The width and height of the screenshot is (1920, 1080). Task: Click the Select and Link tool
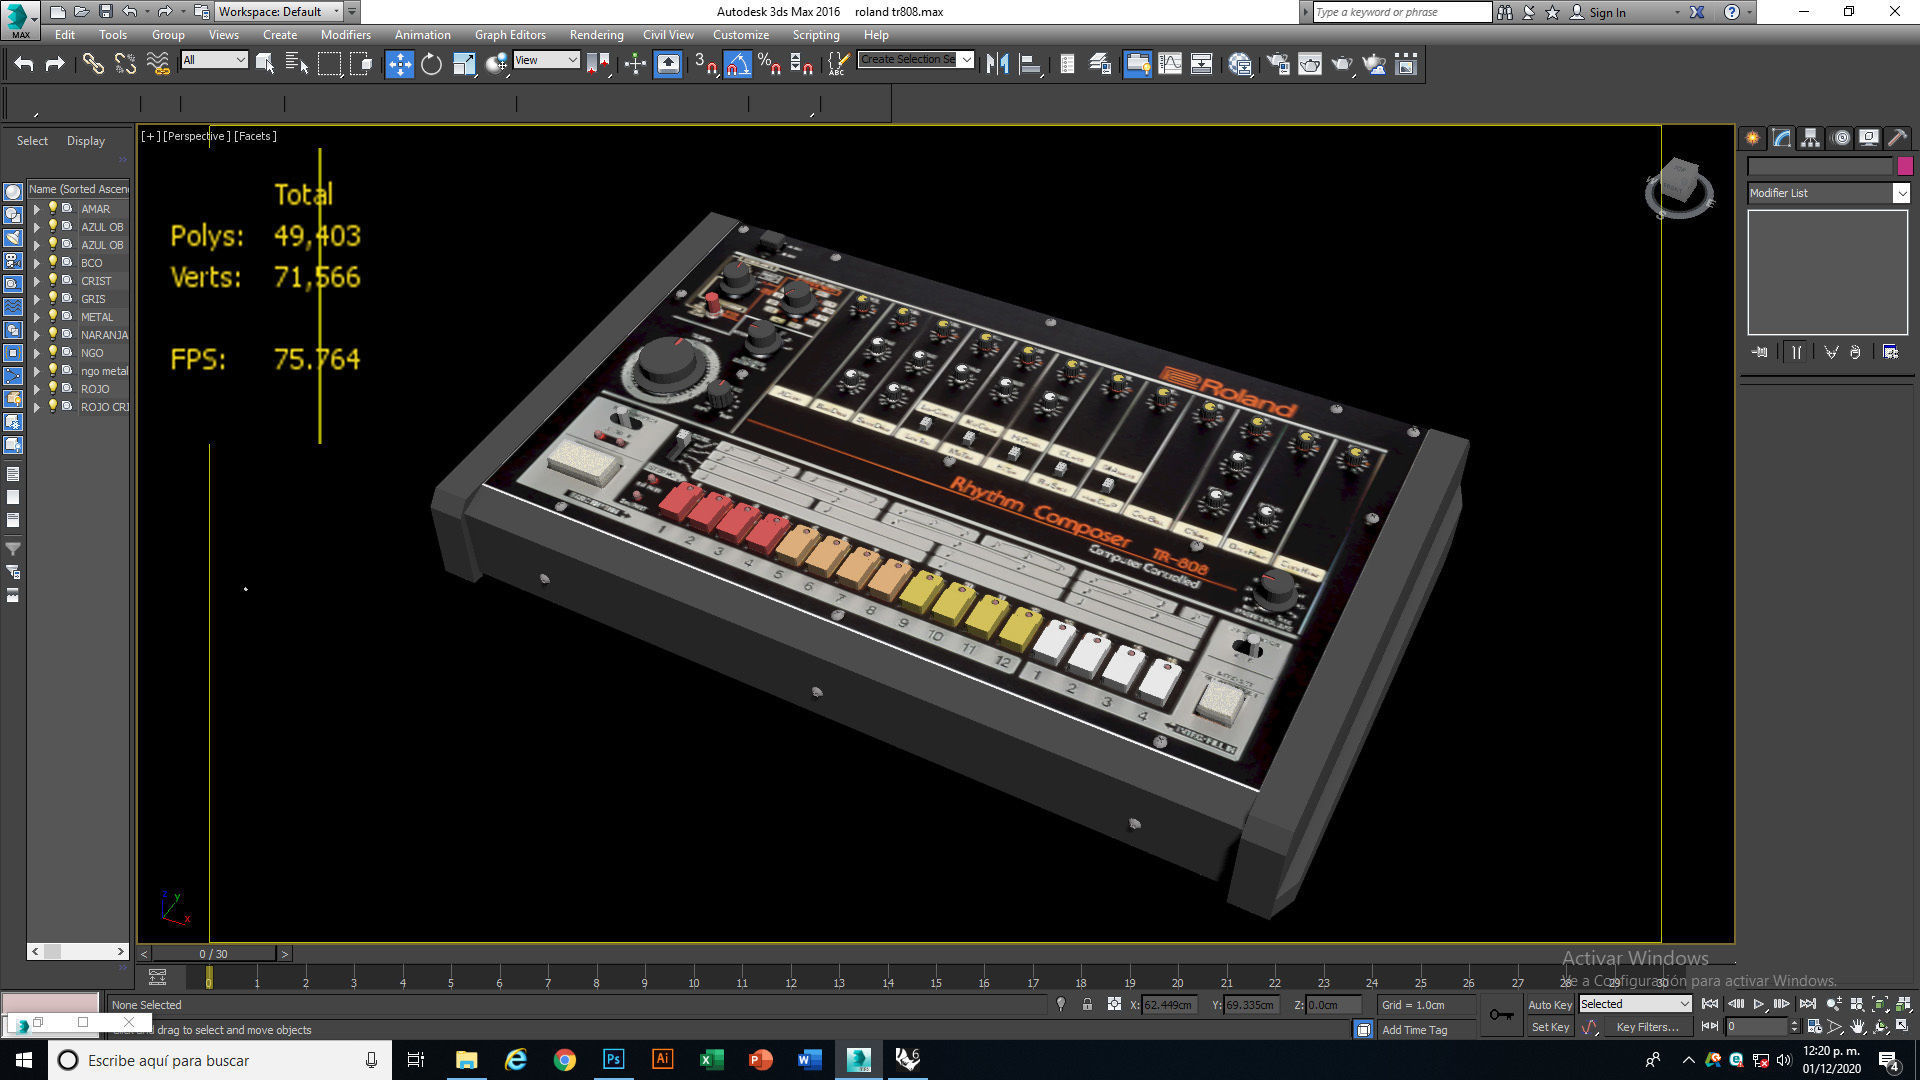coord(92,64)
